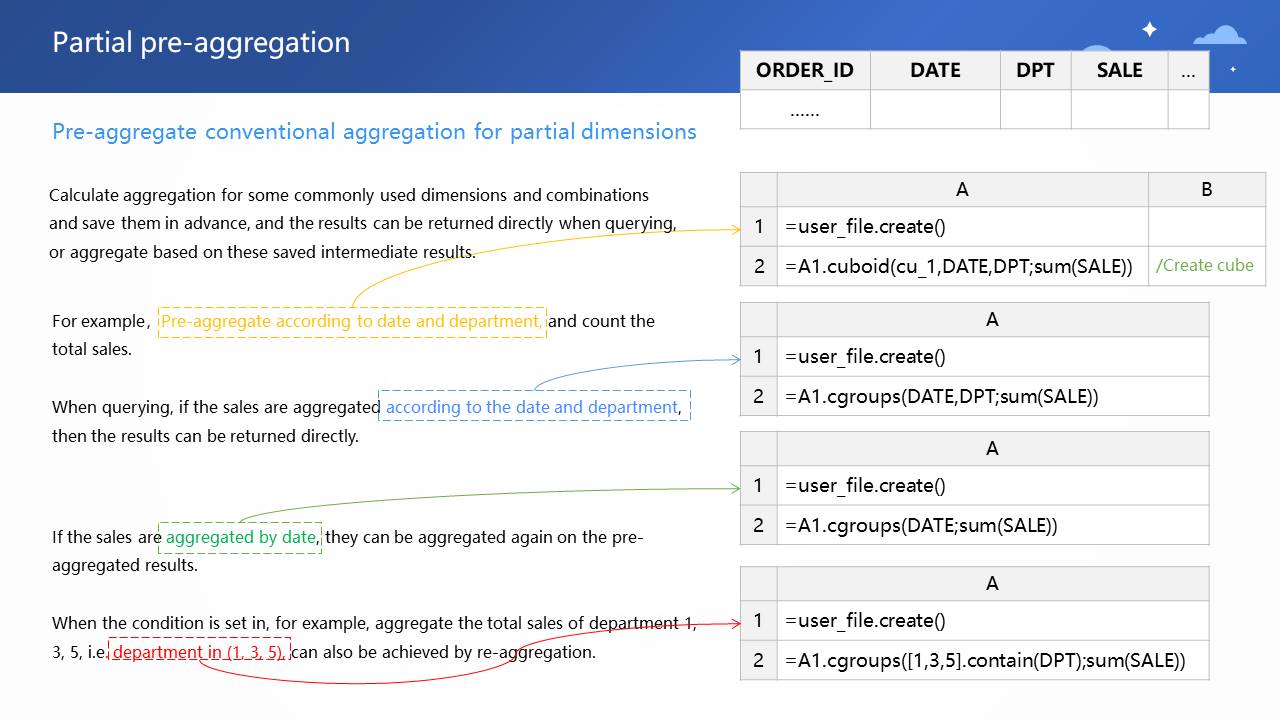Click the blue subtitle about partial dimensions
The height and width of the screenshot is (720, 1280).
pyautogui.click(x=374, y=132)
